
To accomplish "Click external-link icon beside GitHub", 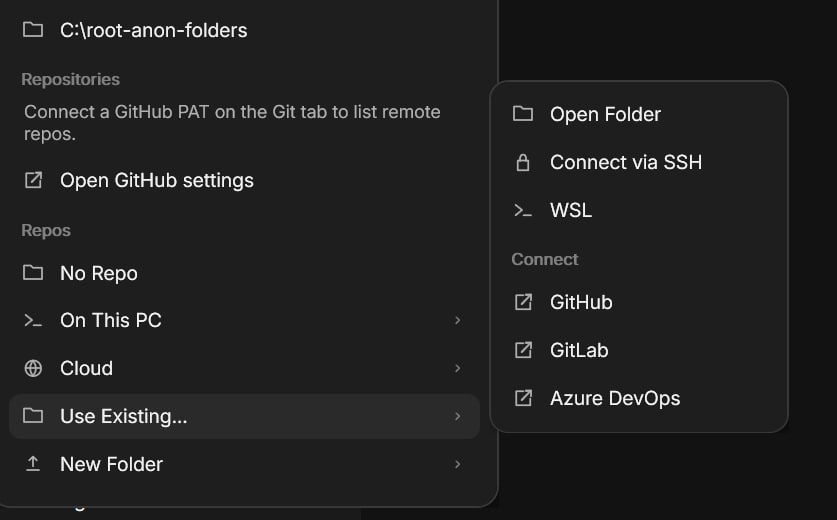I will (523, 302).
